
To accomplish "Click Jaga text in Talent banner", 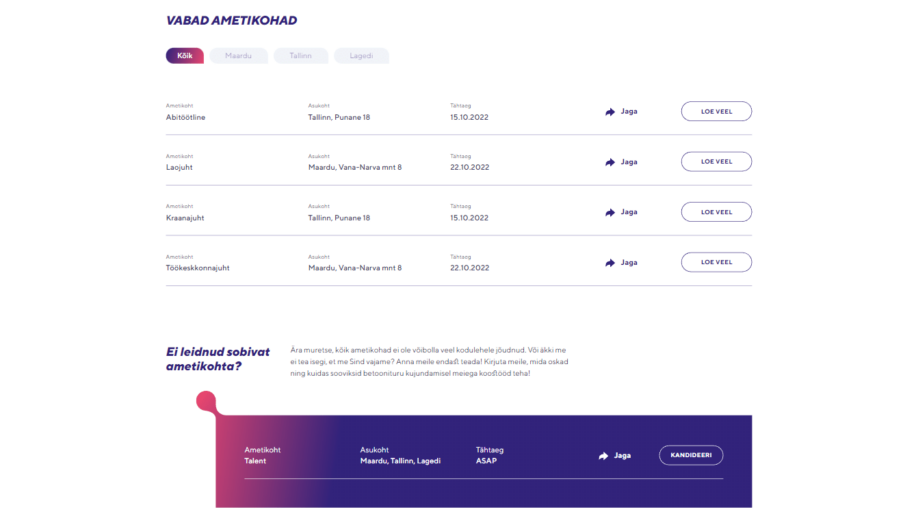I will point(622,456).
